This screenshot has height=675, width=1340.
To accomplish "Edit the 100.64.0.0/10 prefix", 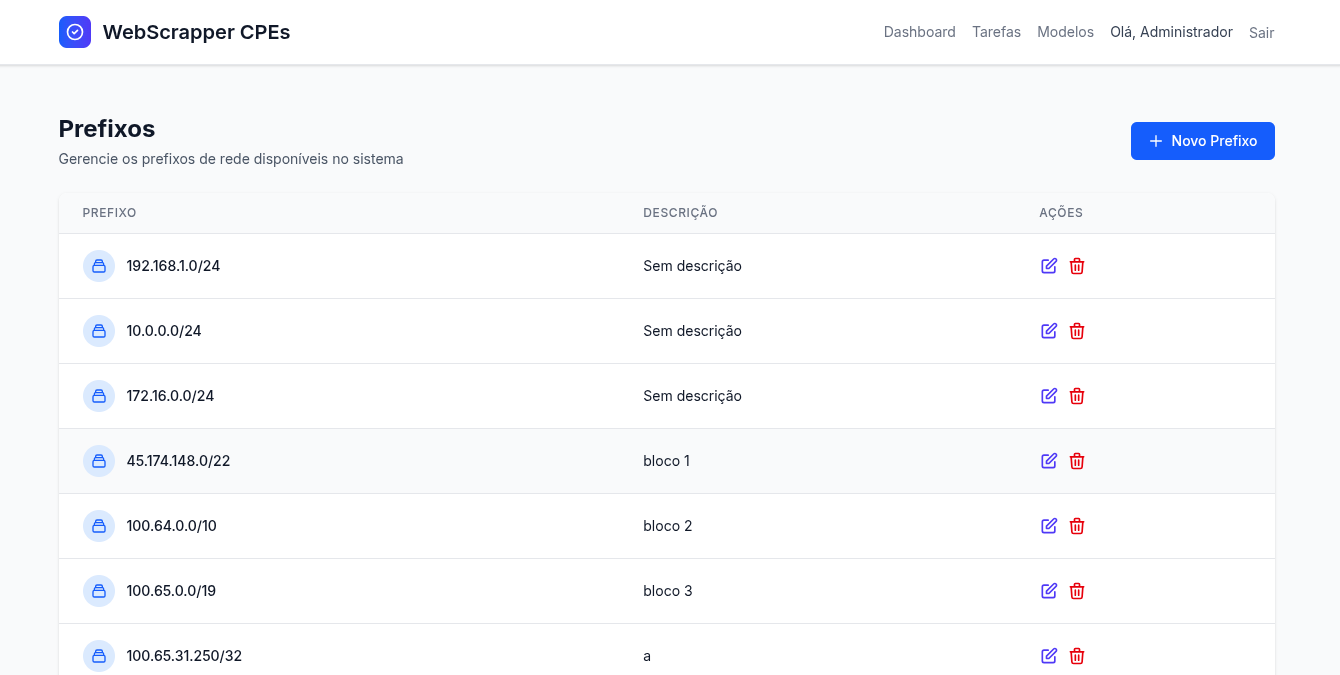I will pos(1049,526).
